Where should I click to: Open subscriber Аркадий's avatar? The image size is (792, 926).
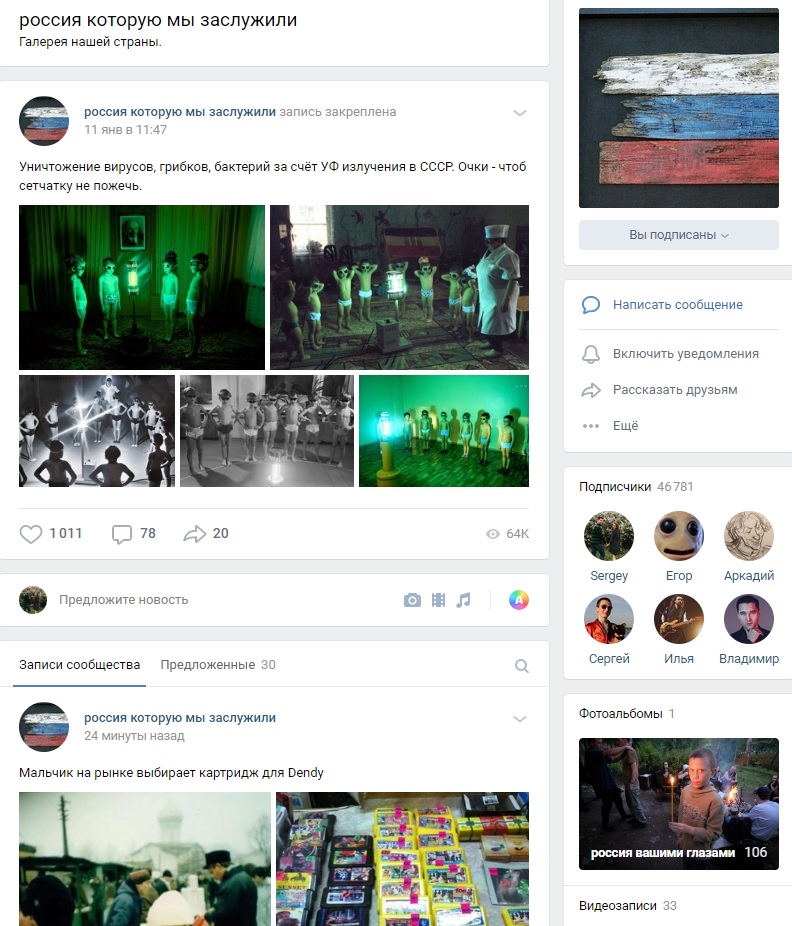(749, 536)
